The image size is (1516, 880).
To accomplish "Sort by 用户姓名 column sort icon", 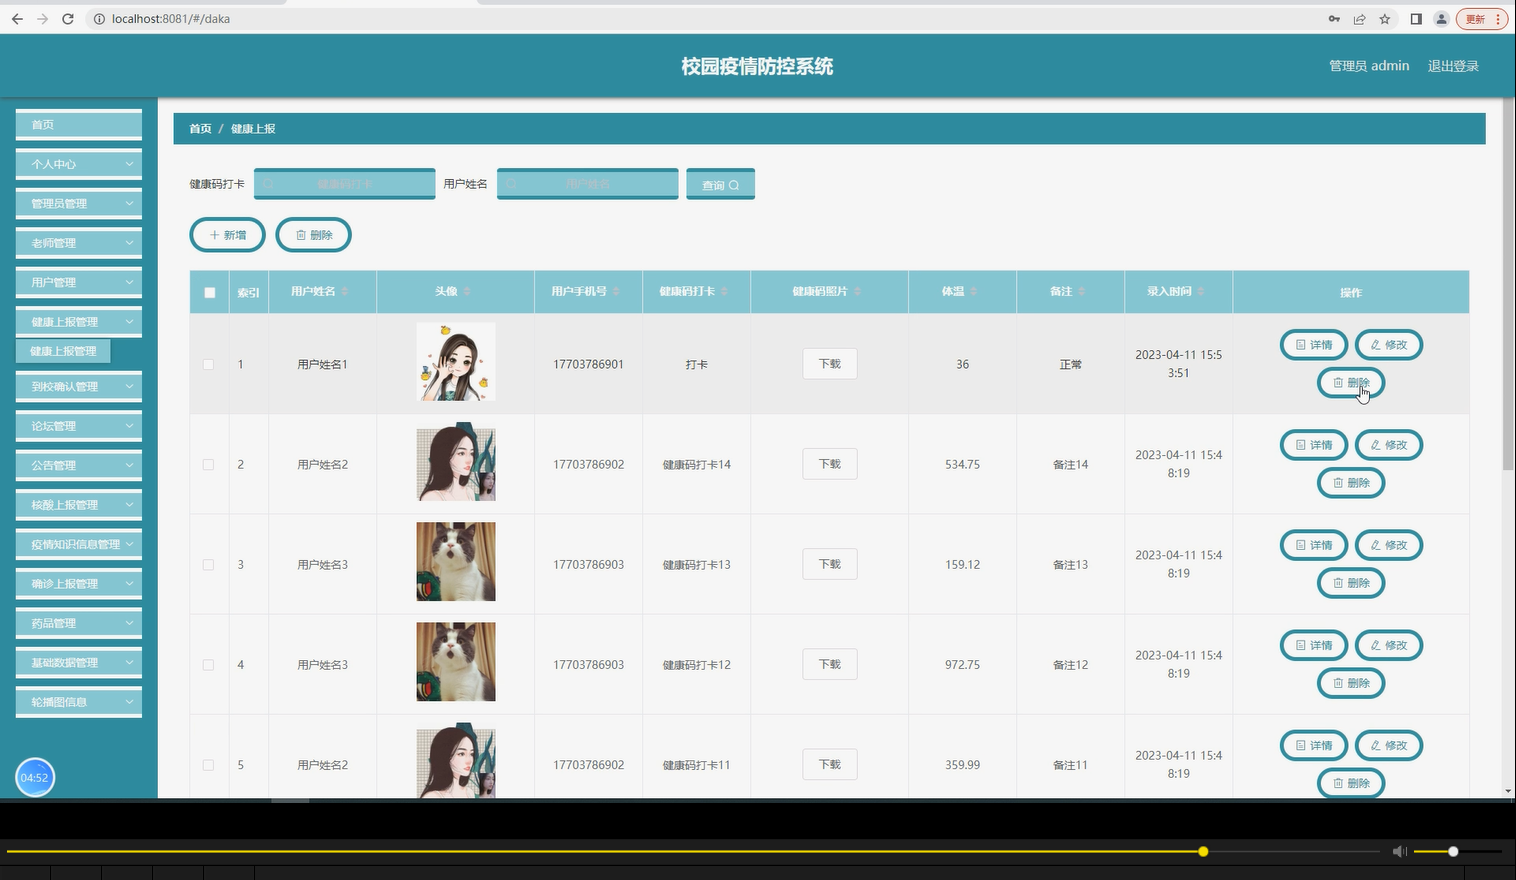I will 345,291.
